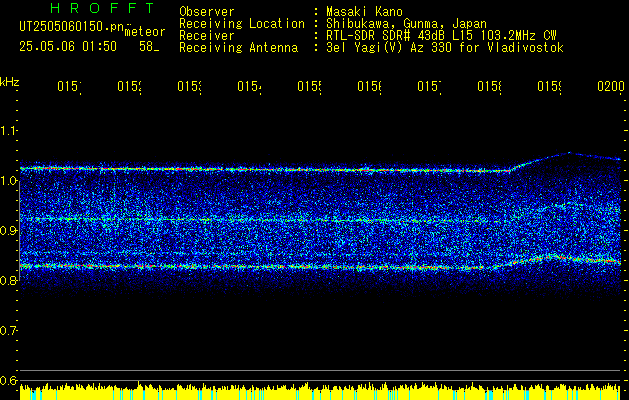The height and width of the screenshot is (400, 629).
Task: Select the RTL-SDR SDR# 43dB receiver text
Action: click(x=441, y=36)
